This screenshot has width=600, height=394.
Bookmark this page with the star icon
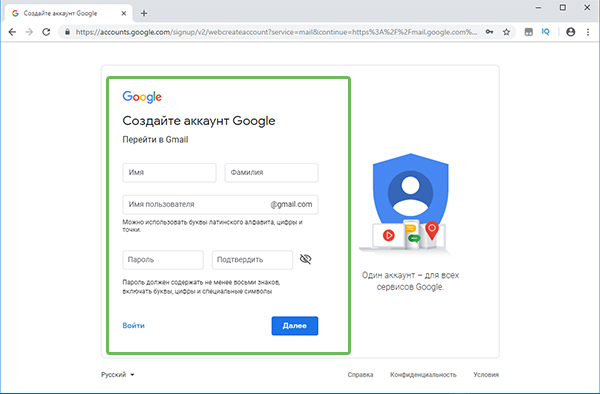(506, 32)
